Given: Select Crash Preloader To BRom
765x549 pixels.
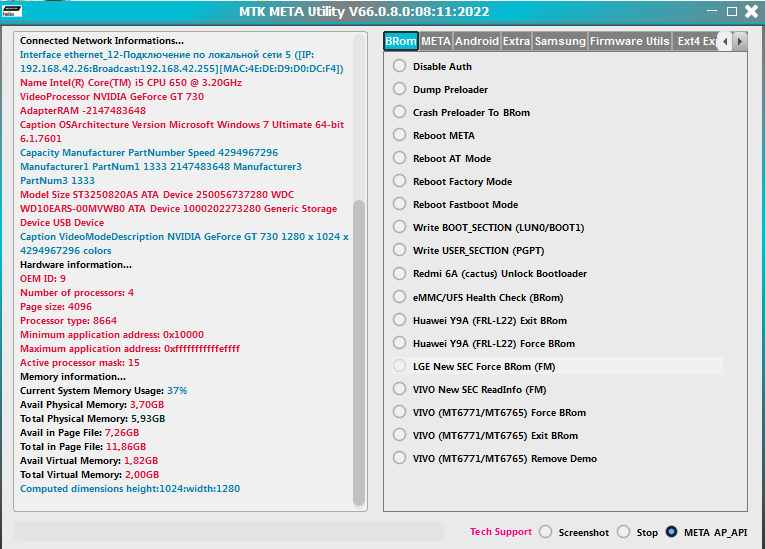Looking at the screenshot, I should (400, 113).
